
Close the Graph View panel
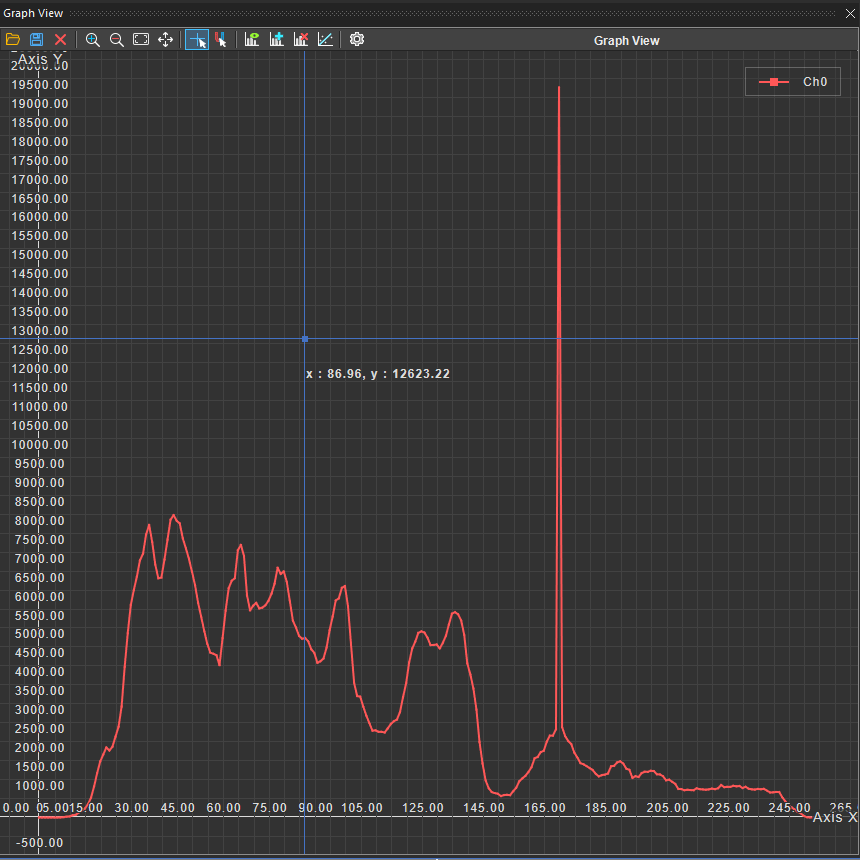point(850,13)
